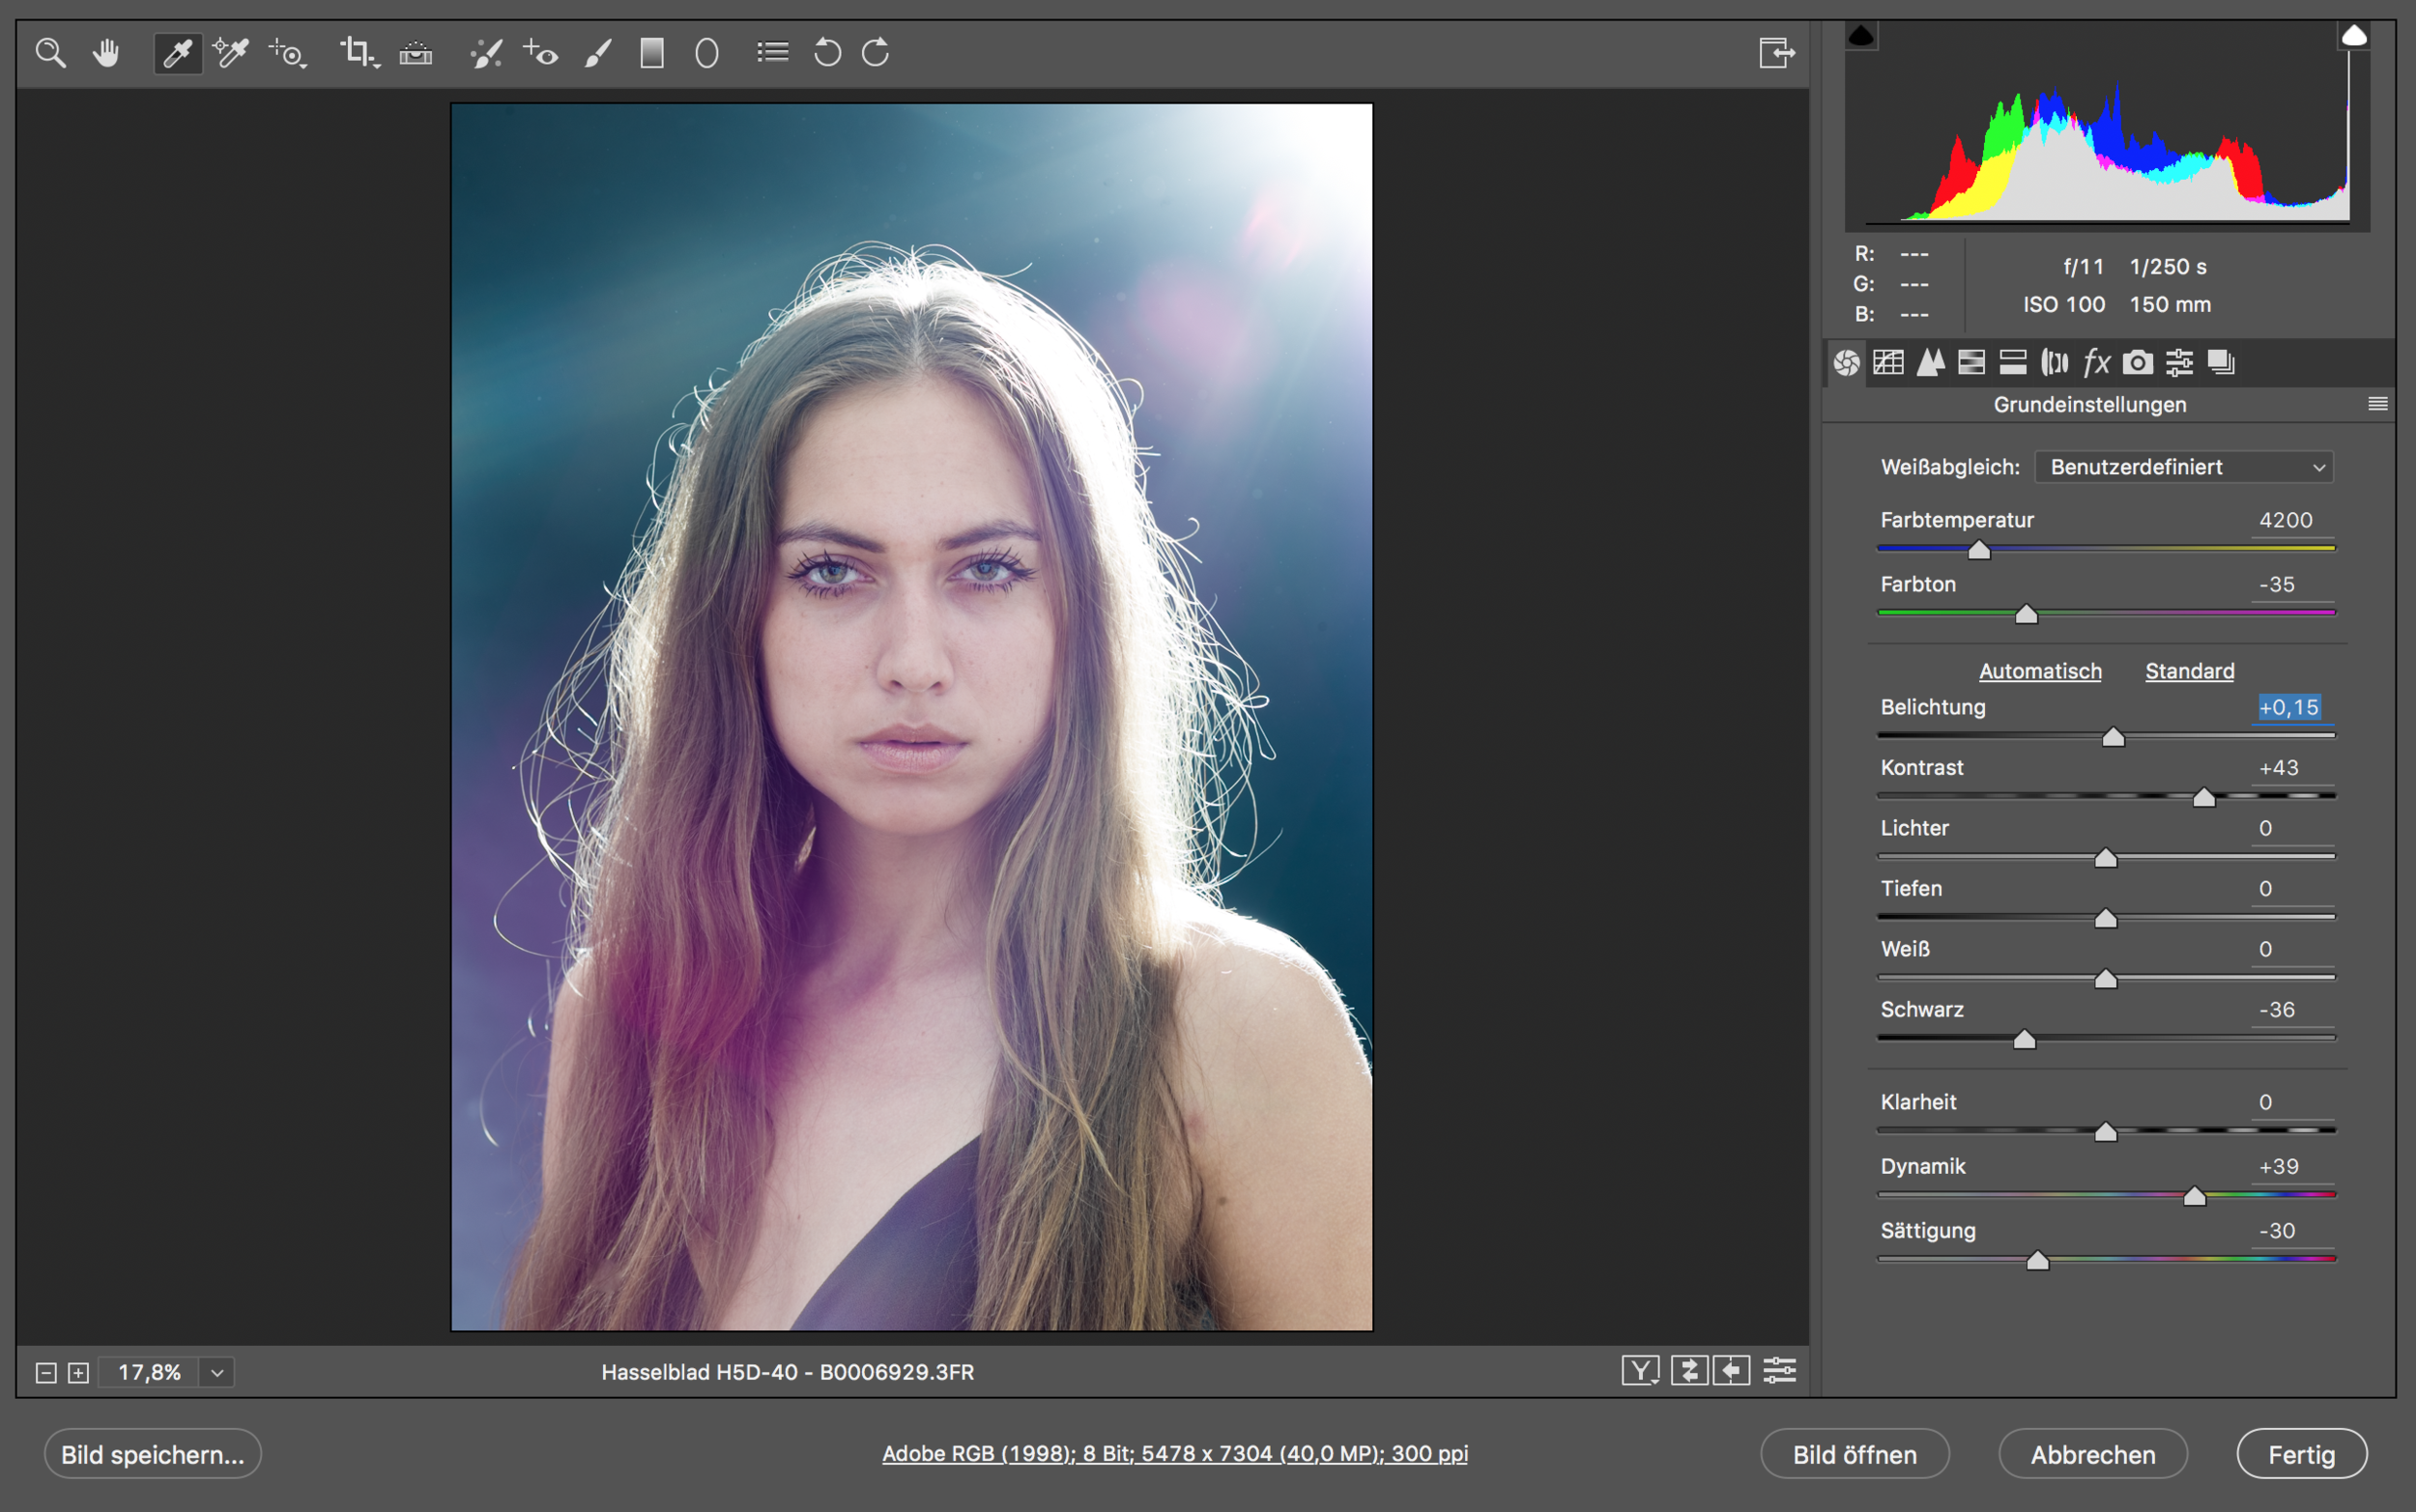Viewport: 2416px width, 1512px height.
Task: Select the Adjustment Brush tool
Action: click(598, 53)
